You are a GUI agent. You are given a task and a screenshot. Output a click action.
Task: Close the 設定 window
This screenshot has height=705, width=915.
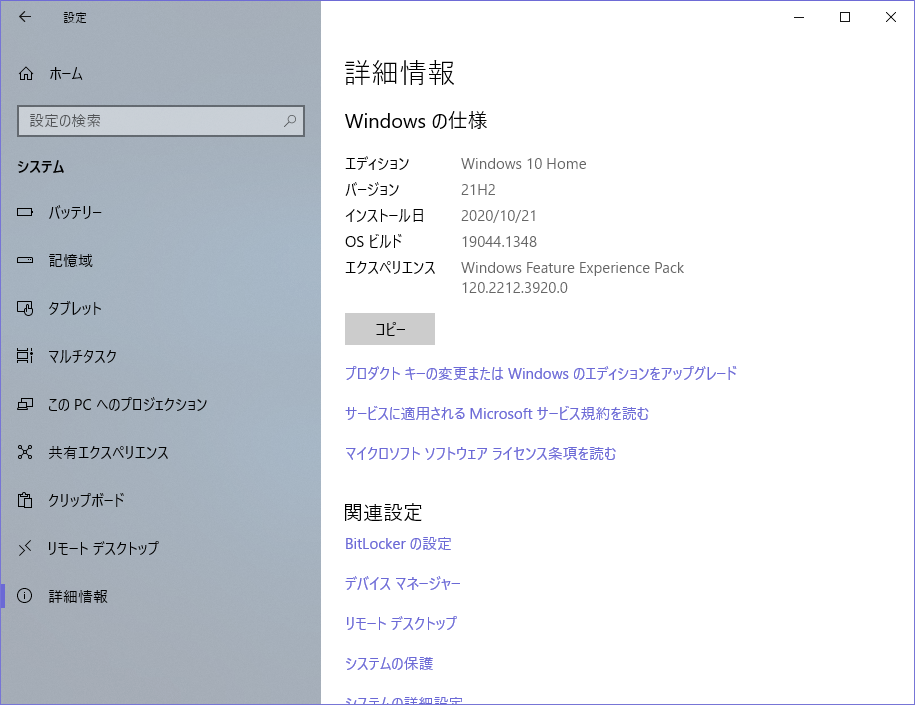[890, 17]
